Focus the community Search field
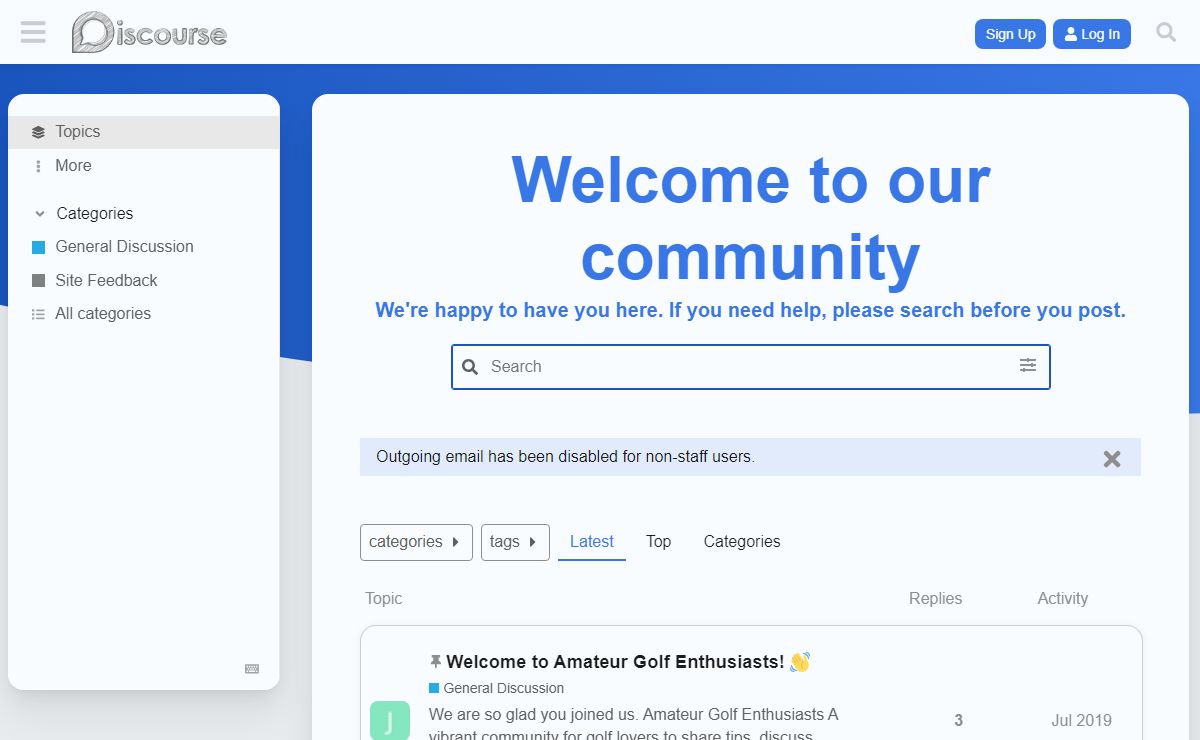Screen dimensions: 1200x740 [x=751, y=367]
